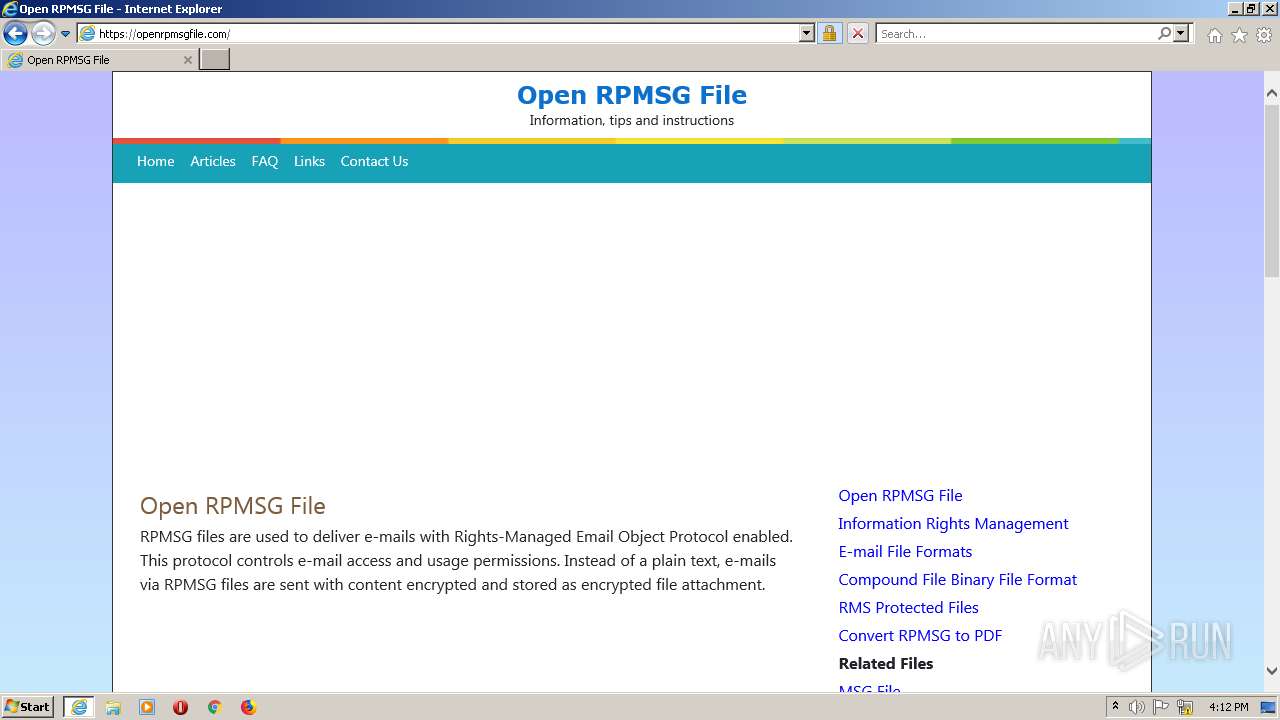Follow the RMS Protected Files link
The image size is (1280, 720).
[908, 607]
